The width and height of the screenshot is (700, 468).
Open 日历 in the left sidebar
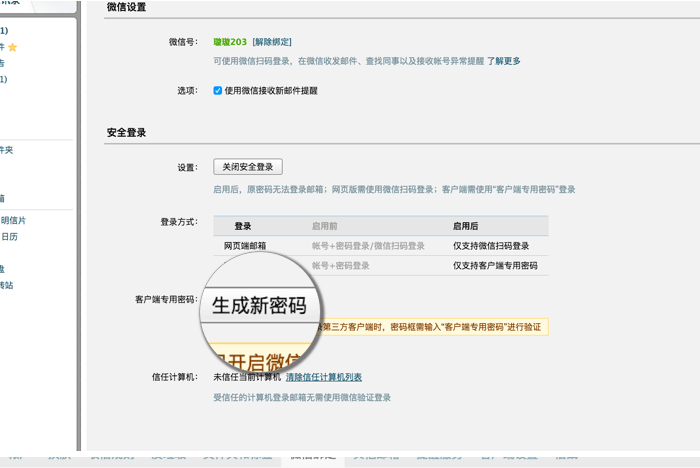coord(9,237)
